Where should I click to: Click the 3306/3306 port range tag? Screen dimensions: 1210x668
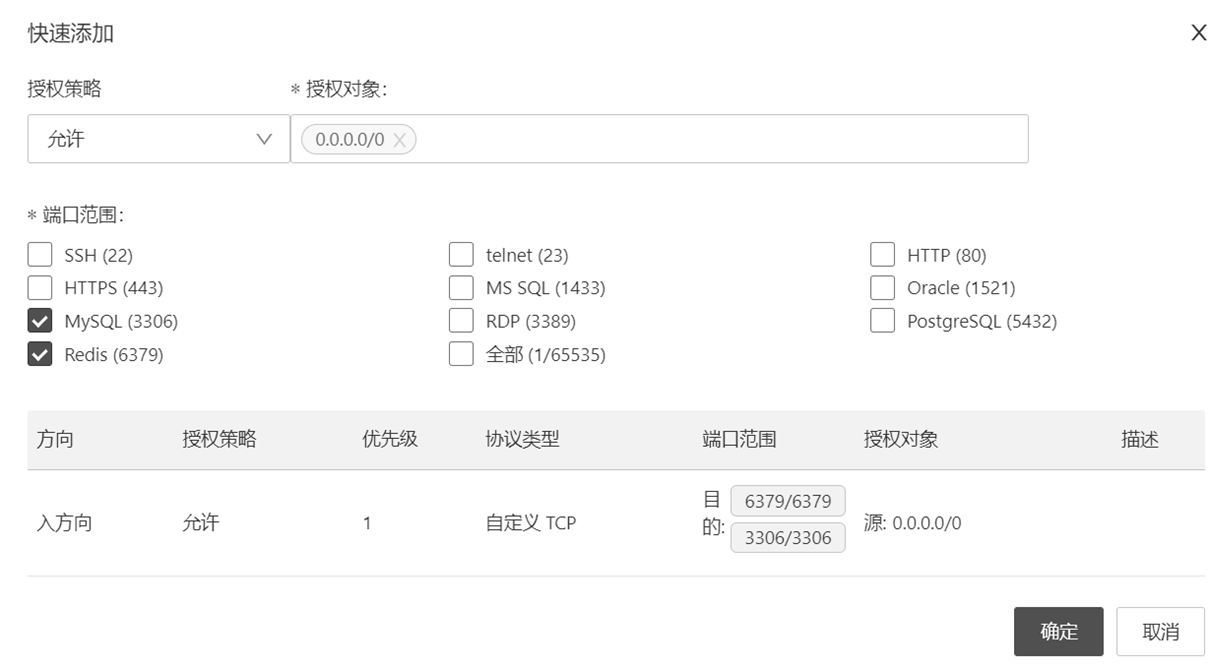pos(788,537)
